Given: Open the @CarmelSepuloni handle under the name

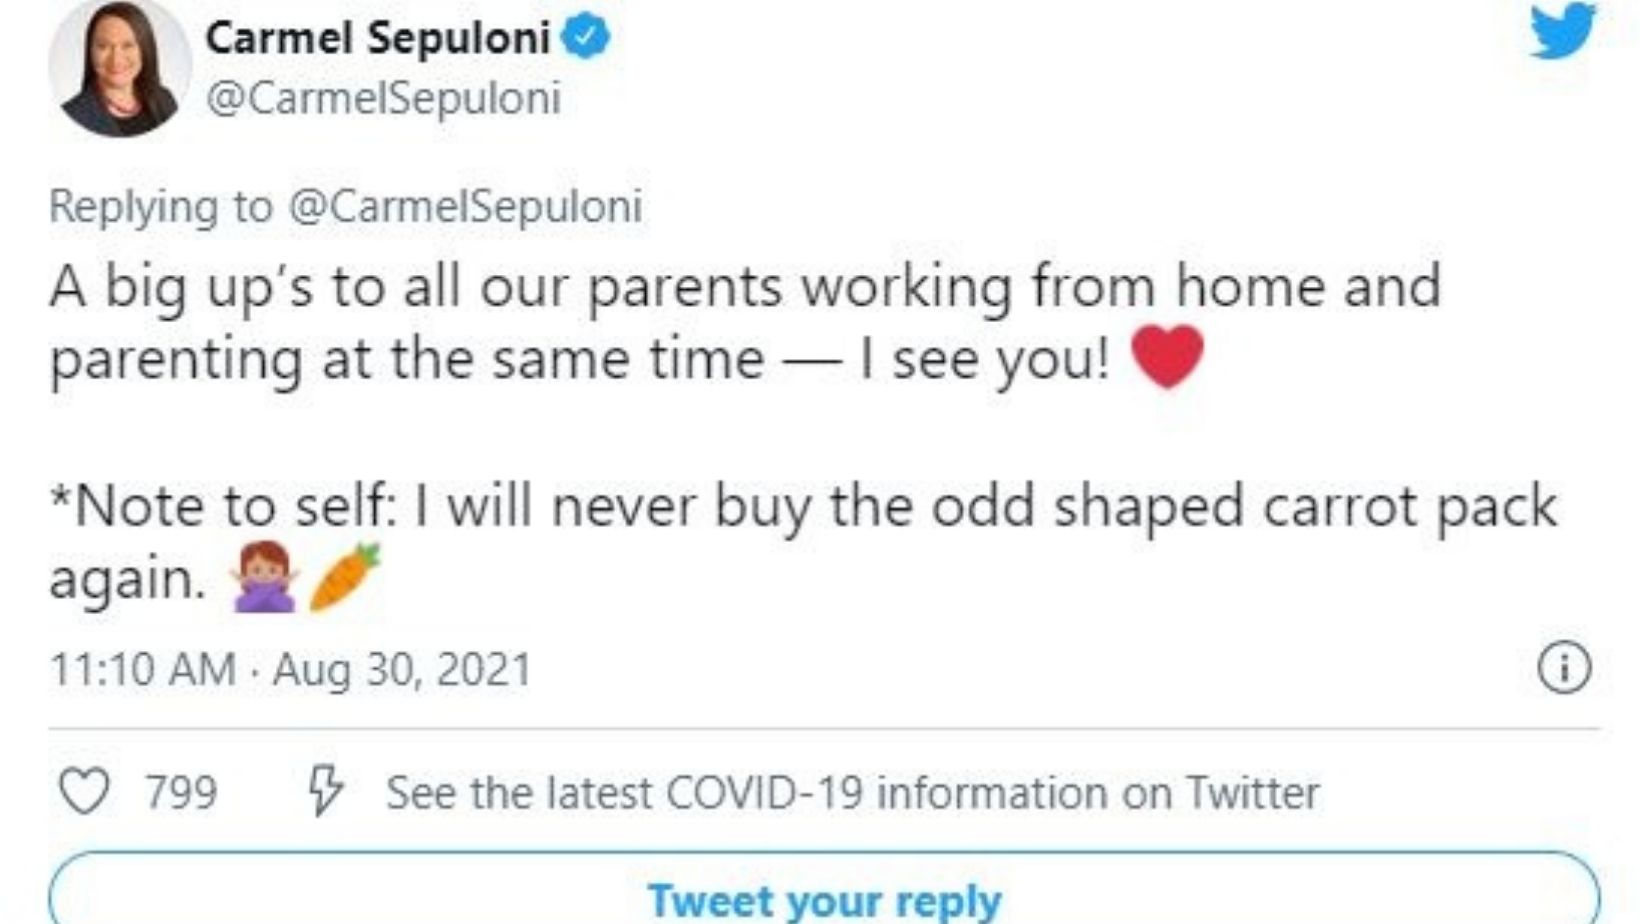Looking at the screenshot, I should tap(383, 98).
